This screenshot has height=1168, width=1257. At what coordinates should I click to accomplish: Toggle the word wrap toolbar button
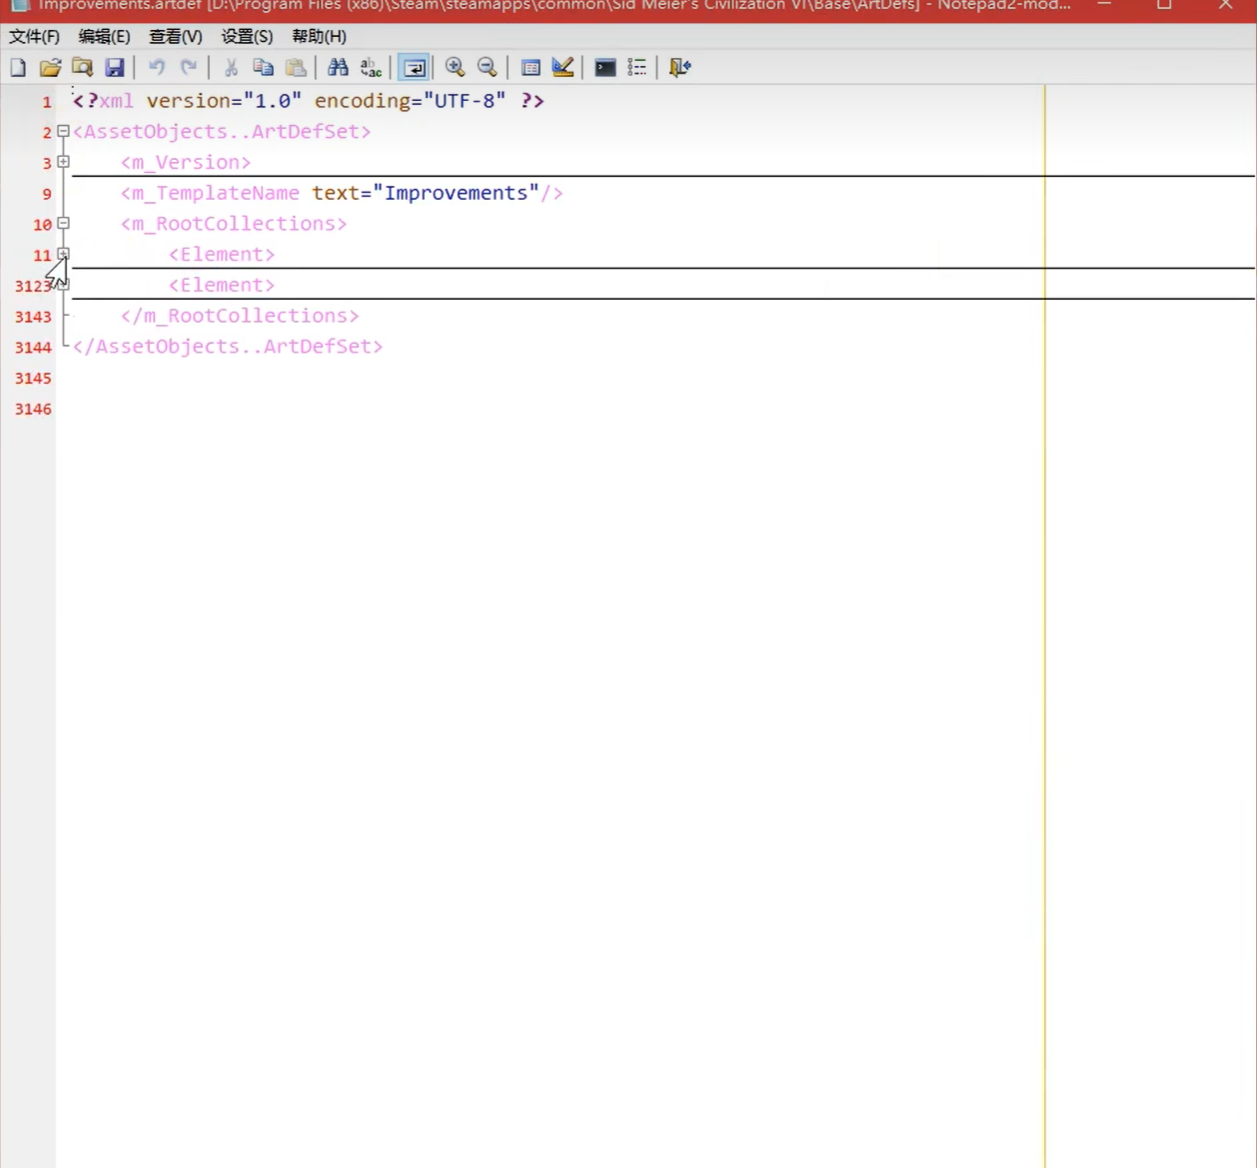(x=413, y=68)
